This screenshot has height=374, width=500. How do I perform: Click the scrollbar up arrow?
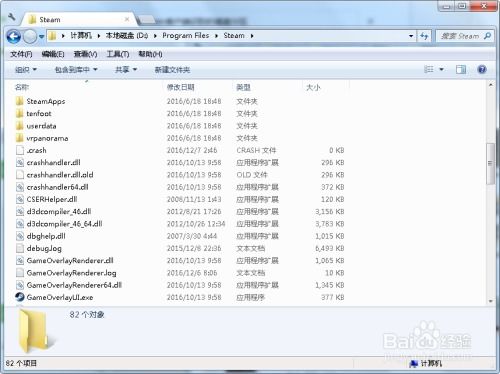[x=490, y=85]
